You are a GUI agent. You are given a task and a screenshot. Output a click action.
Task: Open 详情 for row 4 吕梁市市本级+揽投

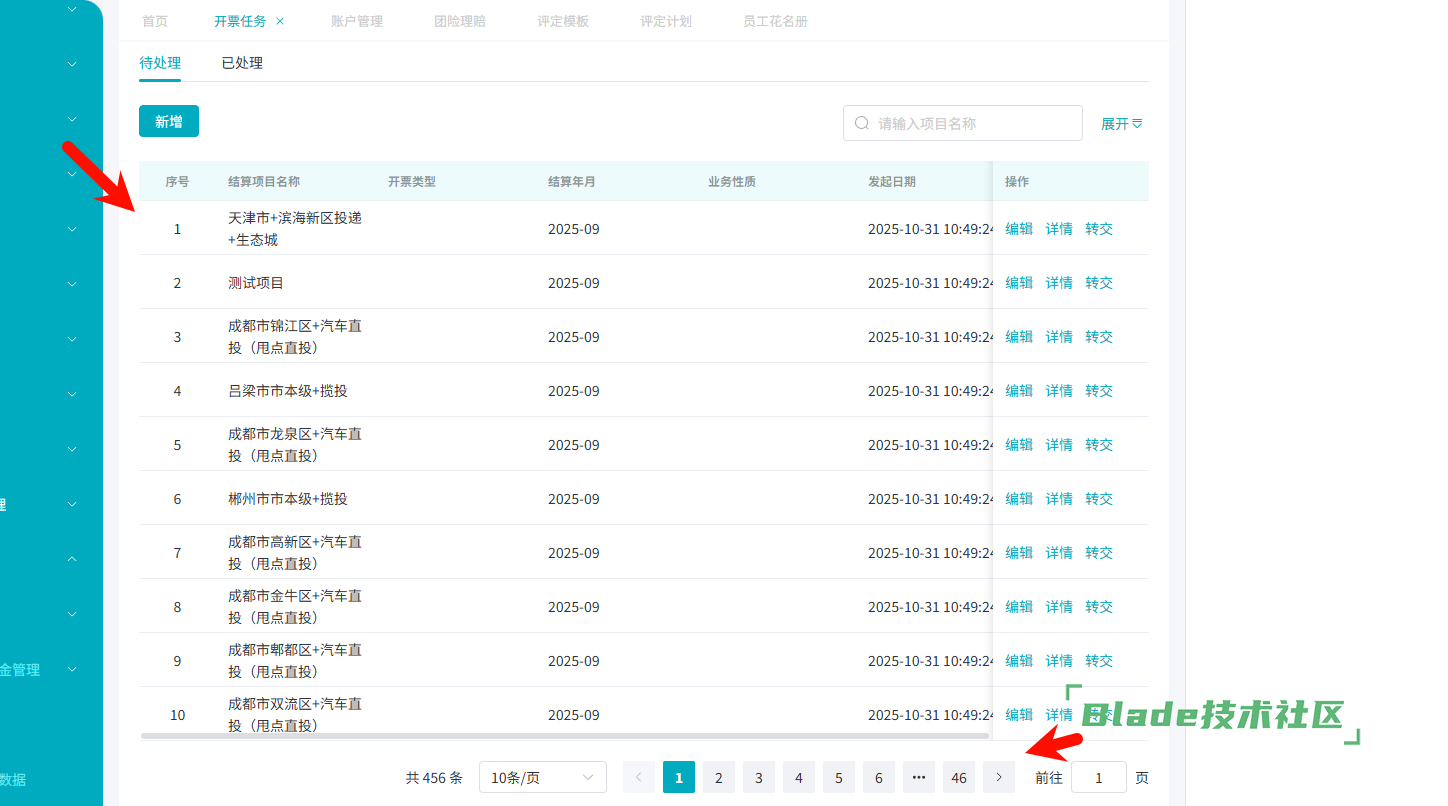click(x=1059, y=391)
